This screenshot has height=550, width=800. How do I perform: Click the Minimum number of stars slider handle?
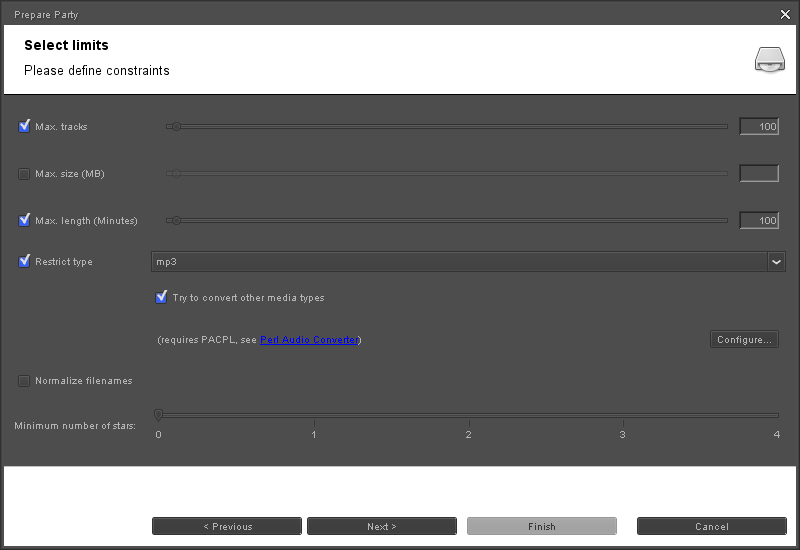(x=159, y=415)
